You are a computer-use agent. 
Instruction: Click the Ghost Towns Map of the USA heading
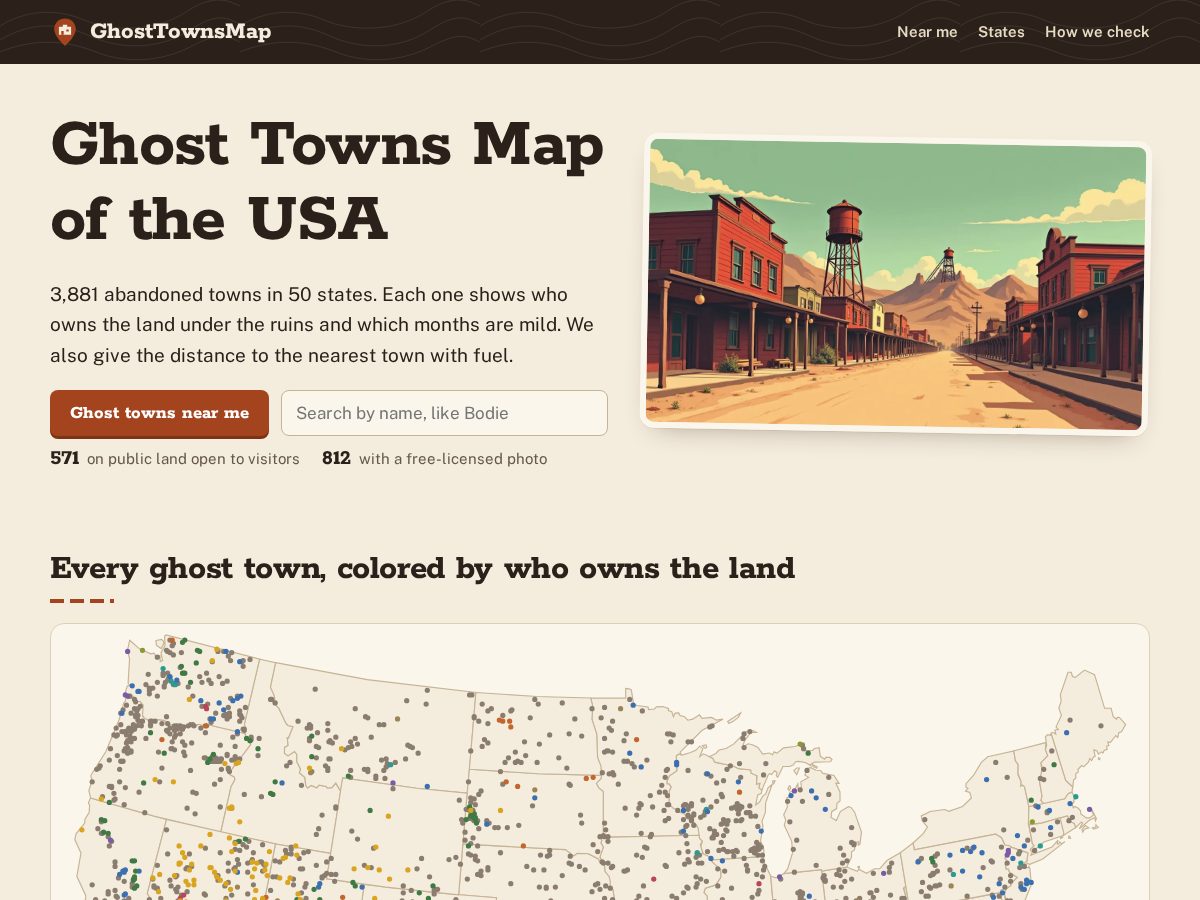pos(327,182)
